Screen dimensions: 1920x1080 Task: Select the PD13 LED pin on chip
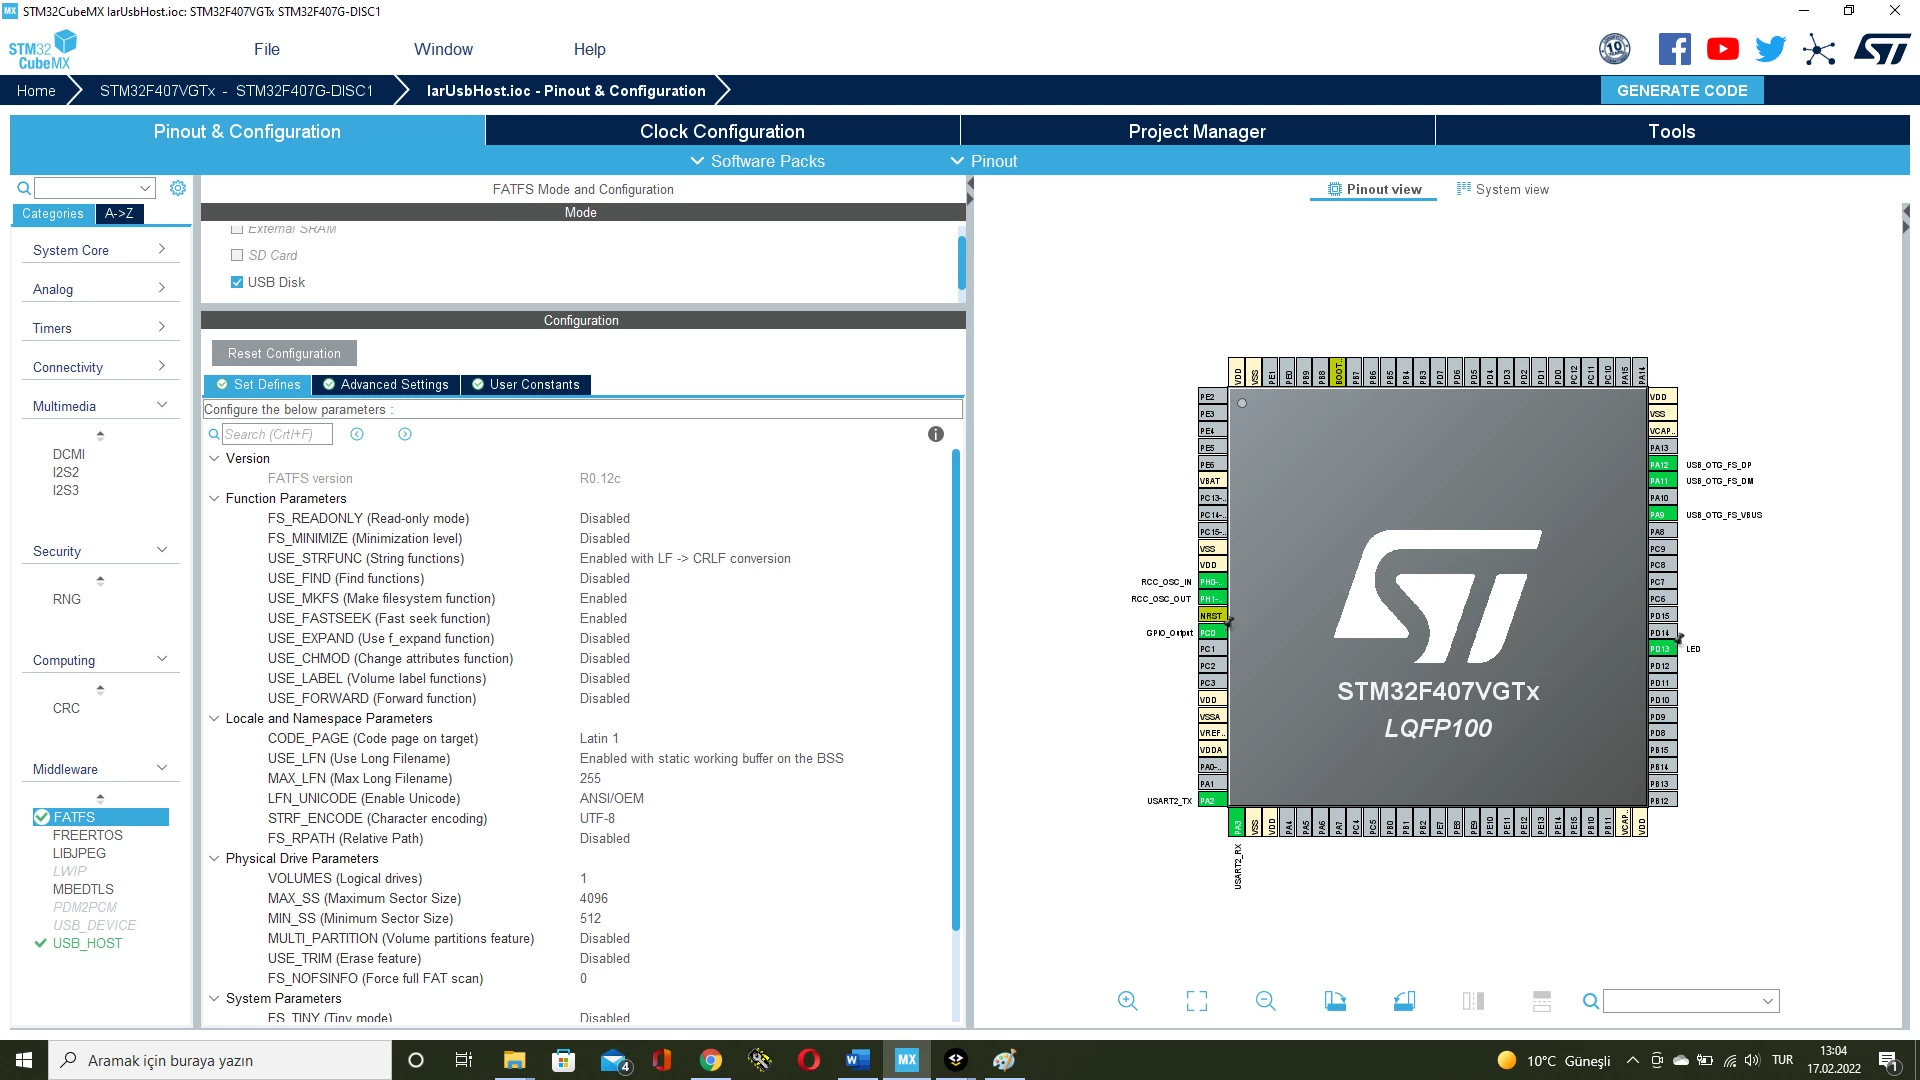1662,649
